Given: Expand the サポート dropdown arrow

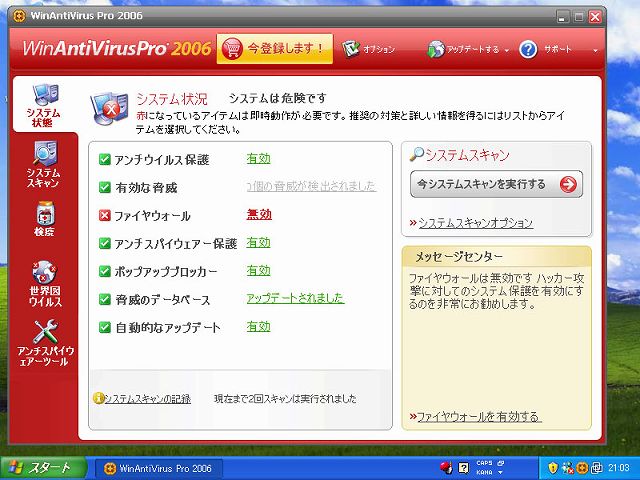Looking at the screenshot, I should click(x=595, y=51).
